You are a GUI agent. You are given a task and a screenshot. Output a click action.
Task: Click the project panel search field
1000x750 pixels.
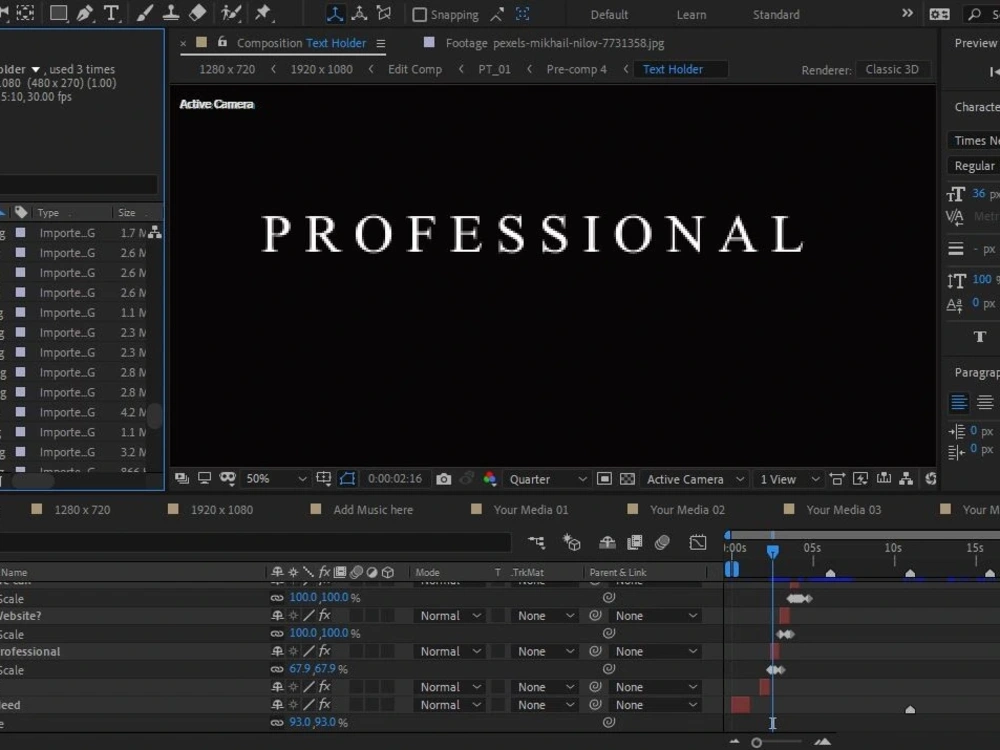[x=78, y=184]
